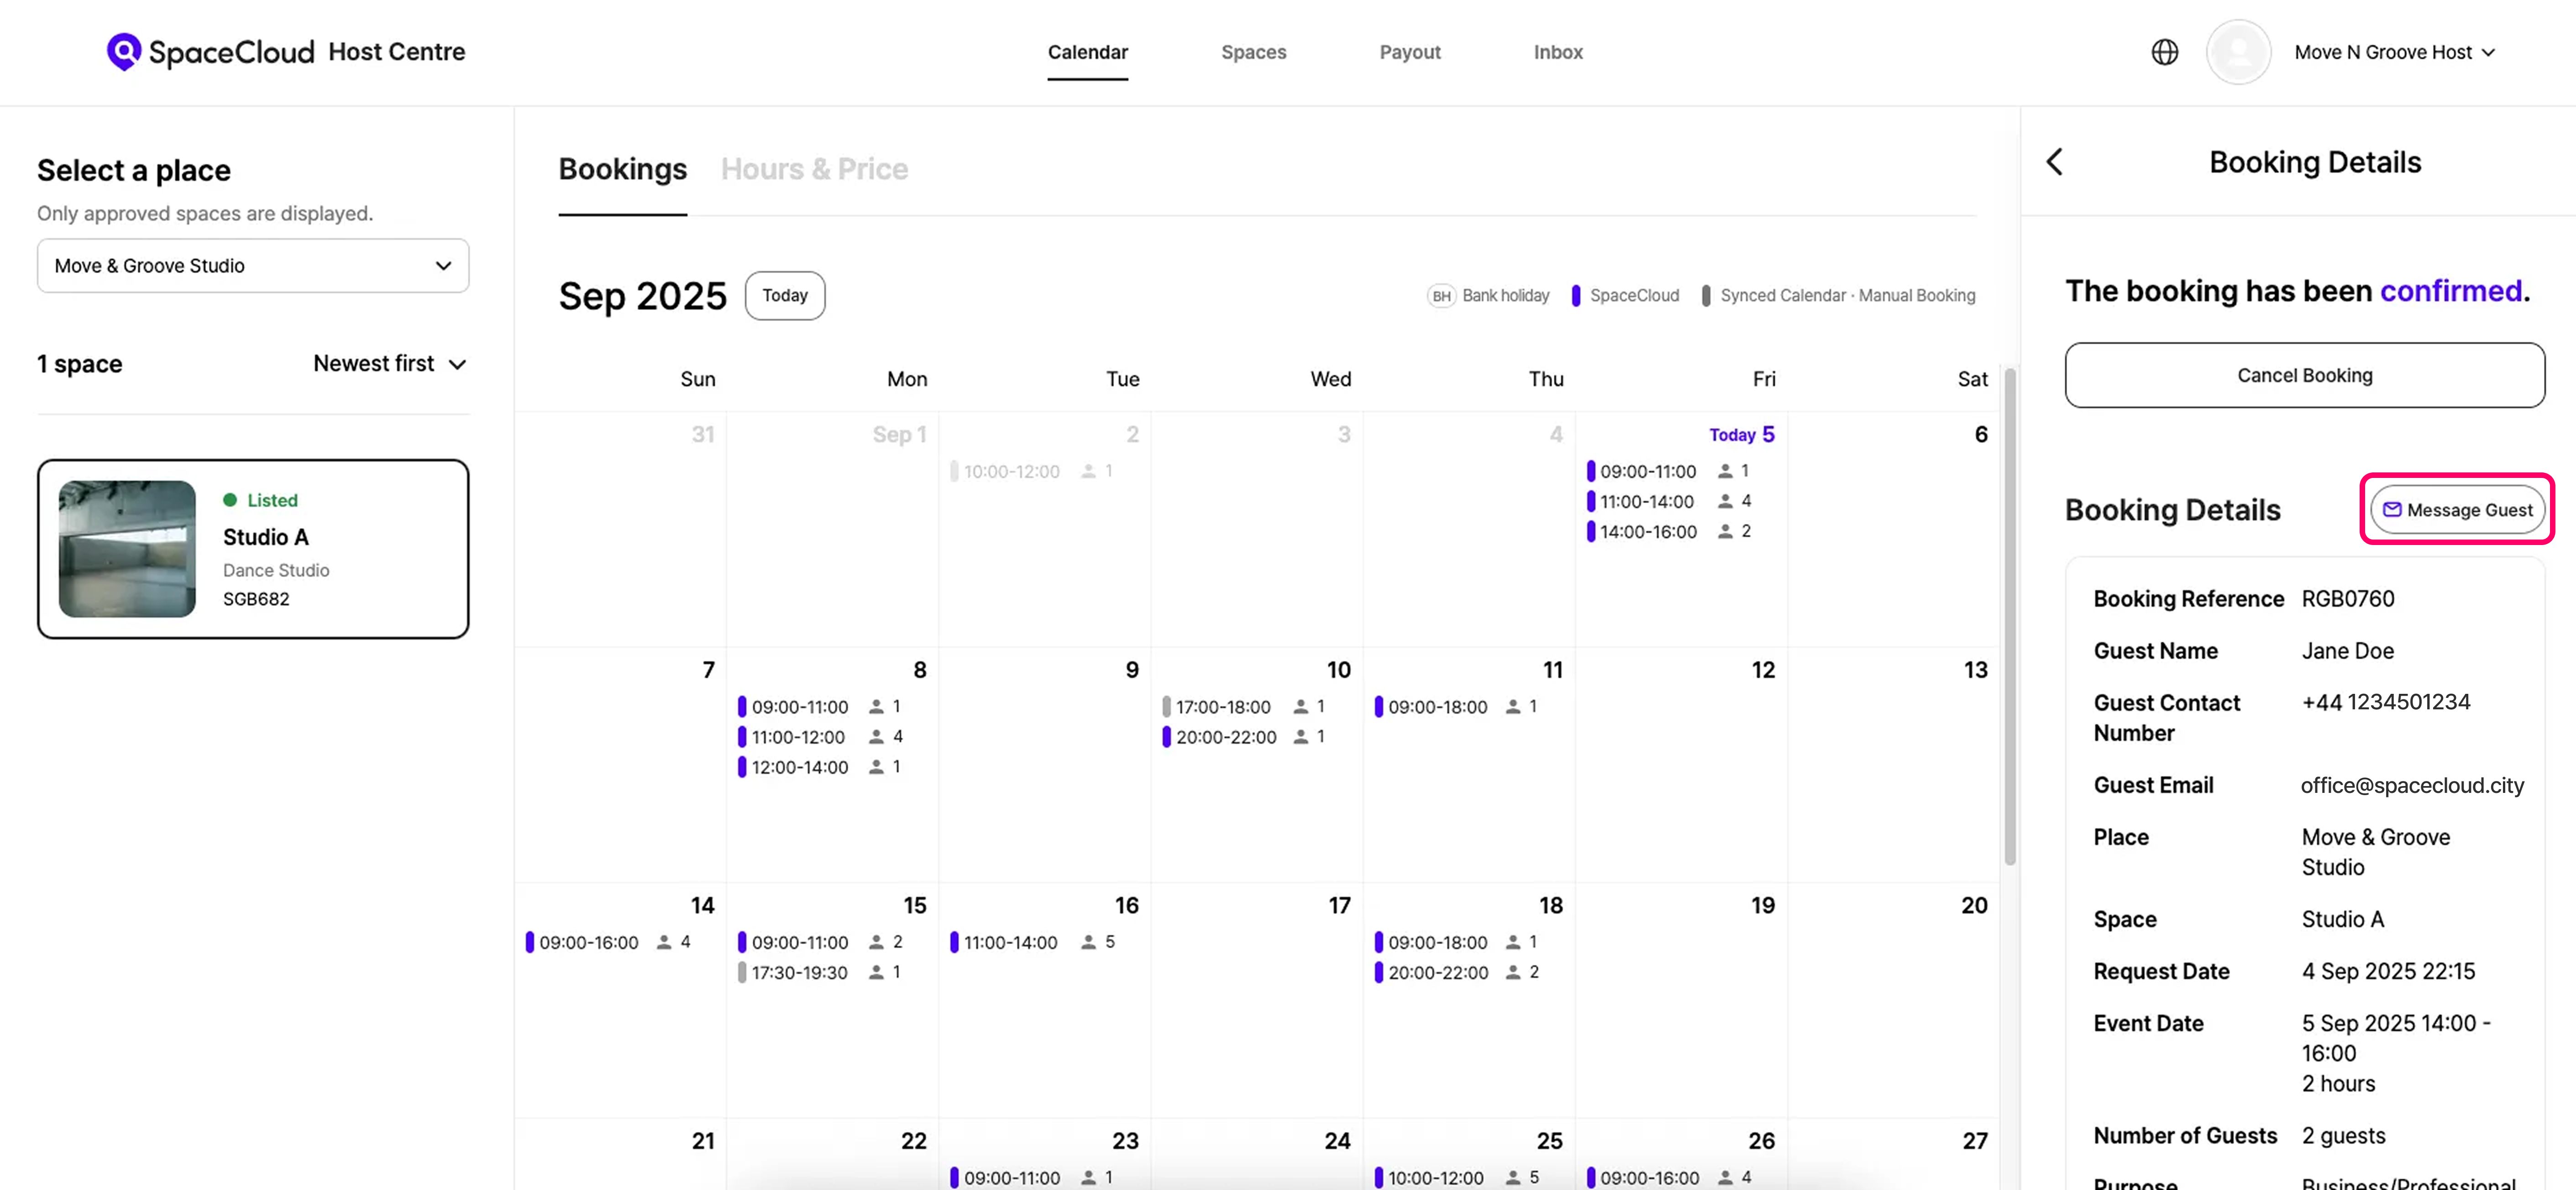Screen dimensions: 2576x1190
Task: Switch to the Hours & Price tab
Action: (x=814, y=169)
